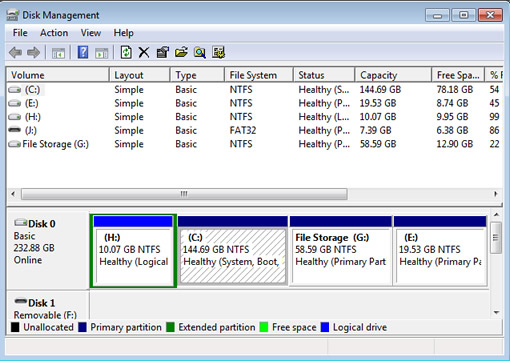Open the View menu
Image resolution: width=510 pixels, height=361 pixels.
[x=91, y=33]
